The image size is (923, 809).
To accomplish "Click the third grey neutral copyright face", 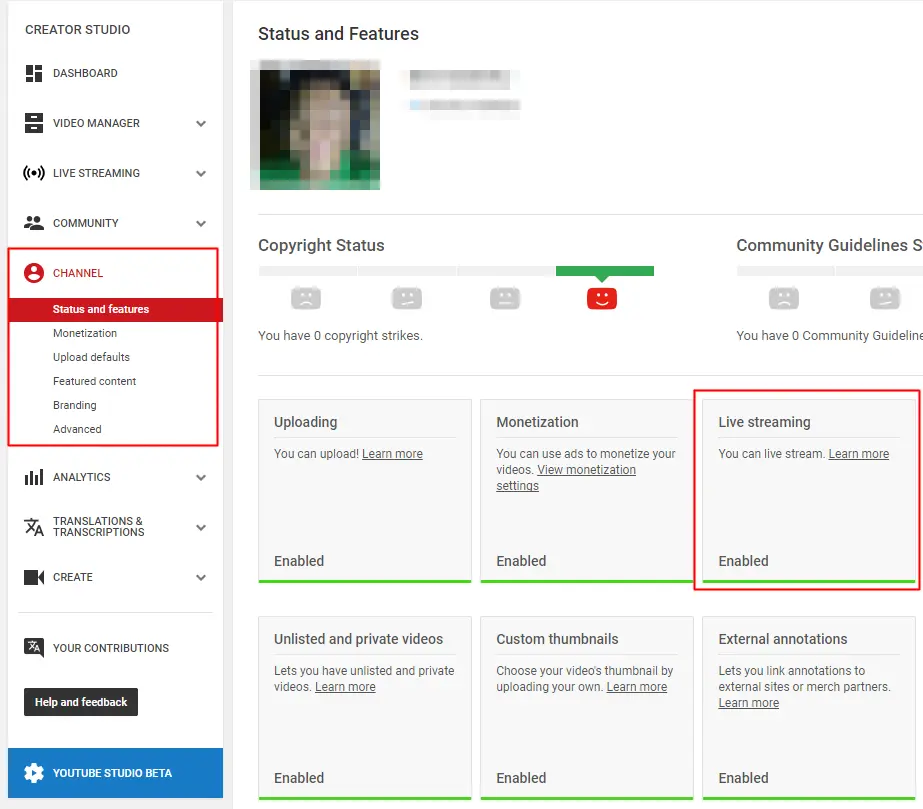I will click(x=505, y=298).
